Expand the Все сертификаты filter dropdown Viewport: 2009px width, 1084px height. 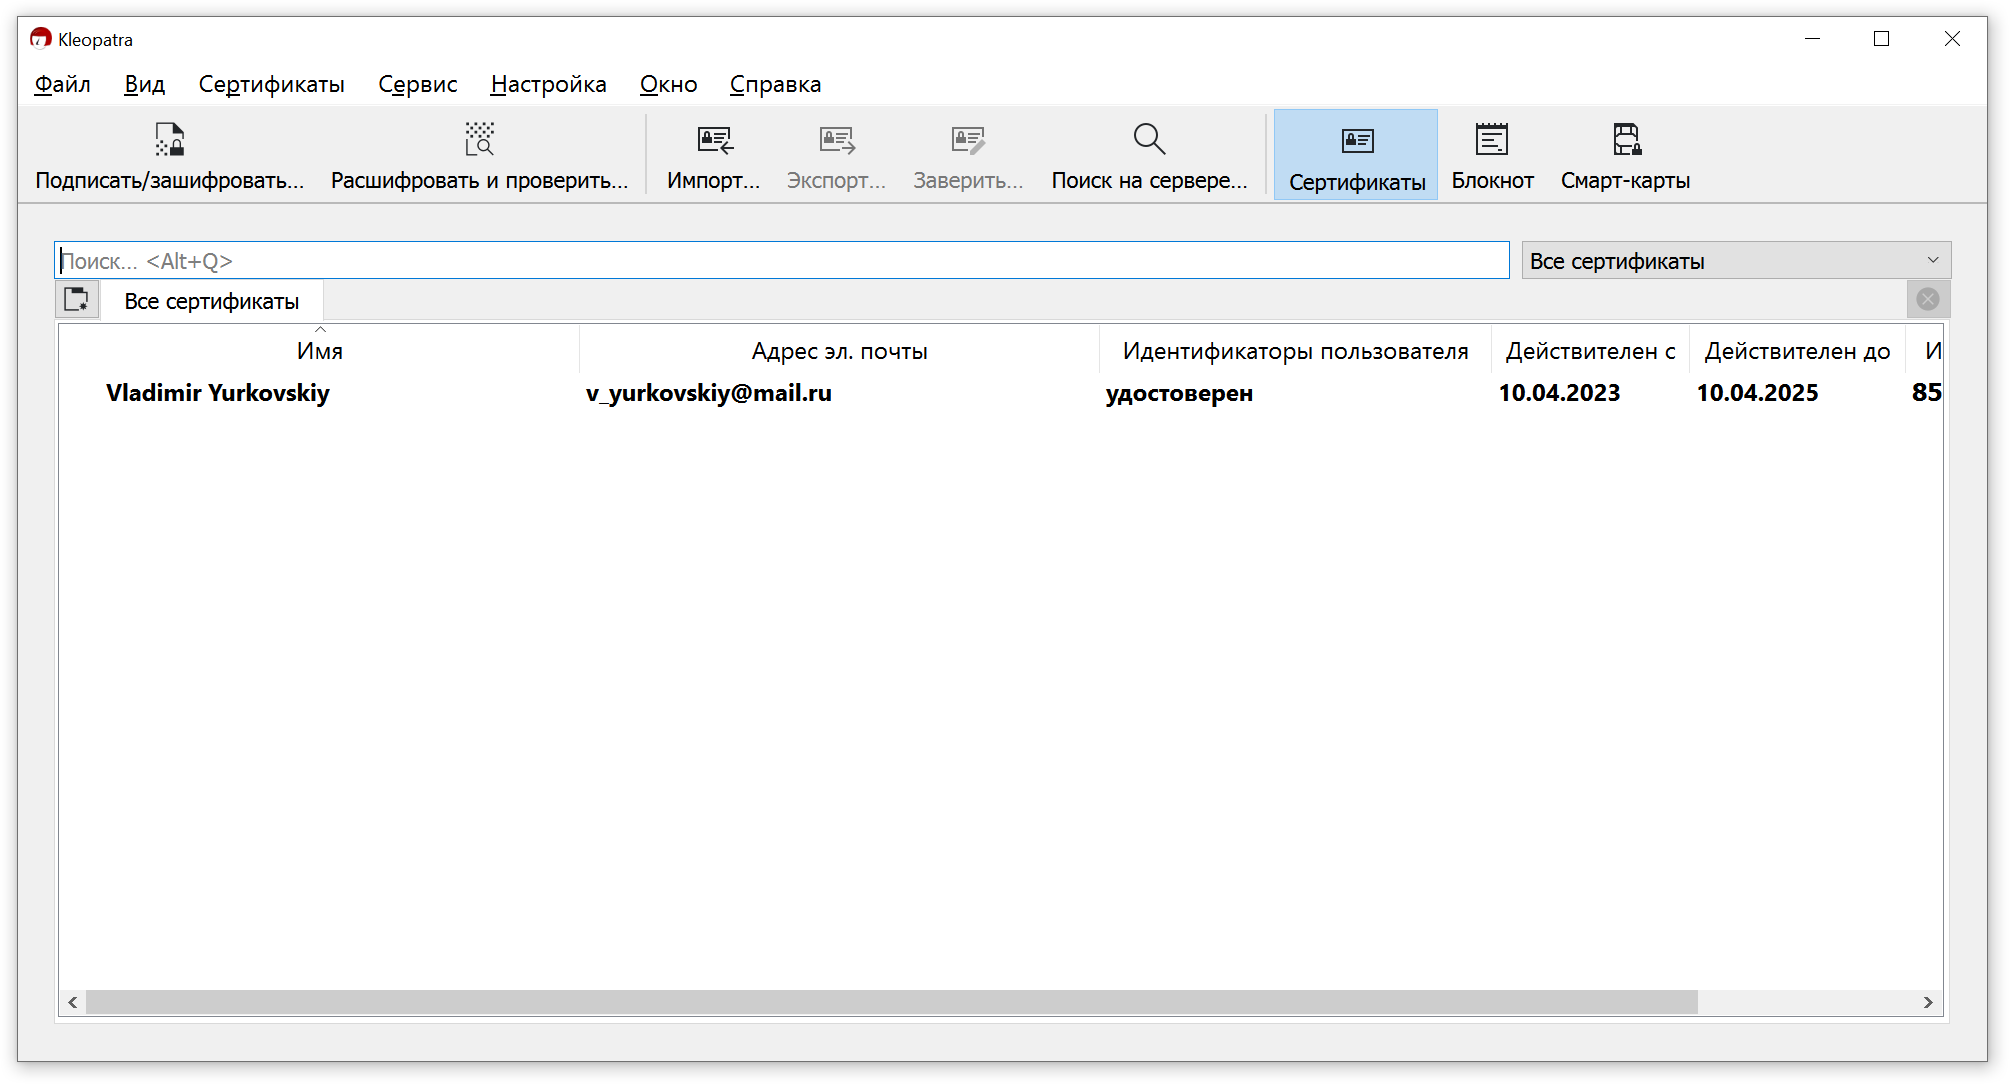click(x=1736, y=261)
